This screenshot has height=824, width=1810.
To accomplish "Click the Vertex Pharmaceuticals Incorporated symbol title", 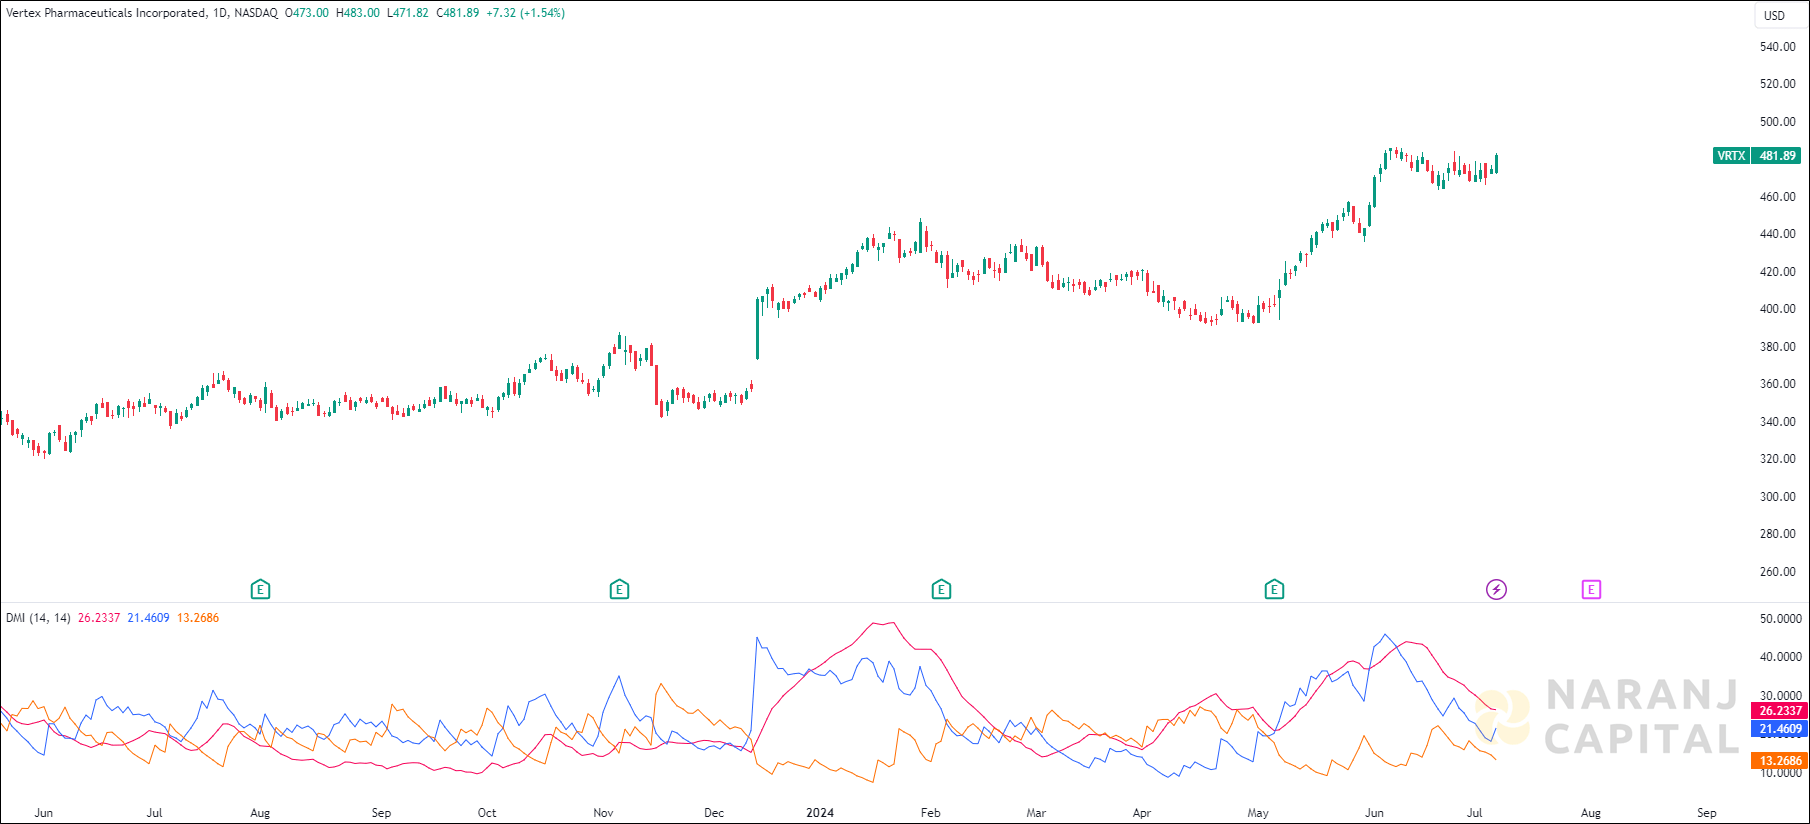I will [107, 13].
